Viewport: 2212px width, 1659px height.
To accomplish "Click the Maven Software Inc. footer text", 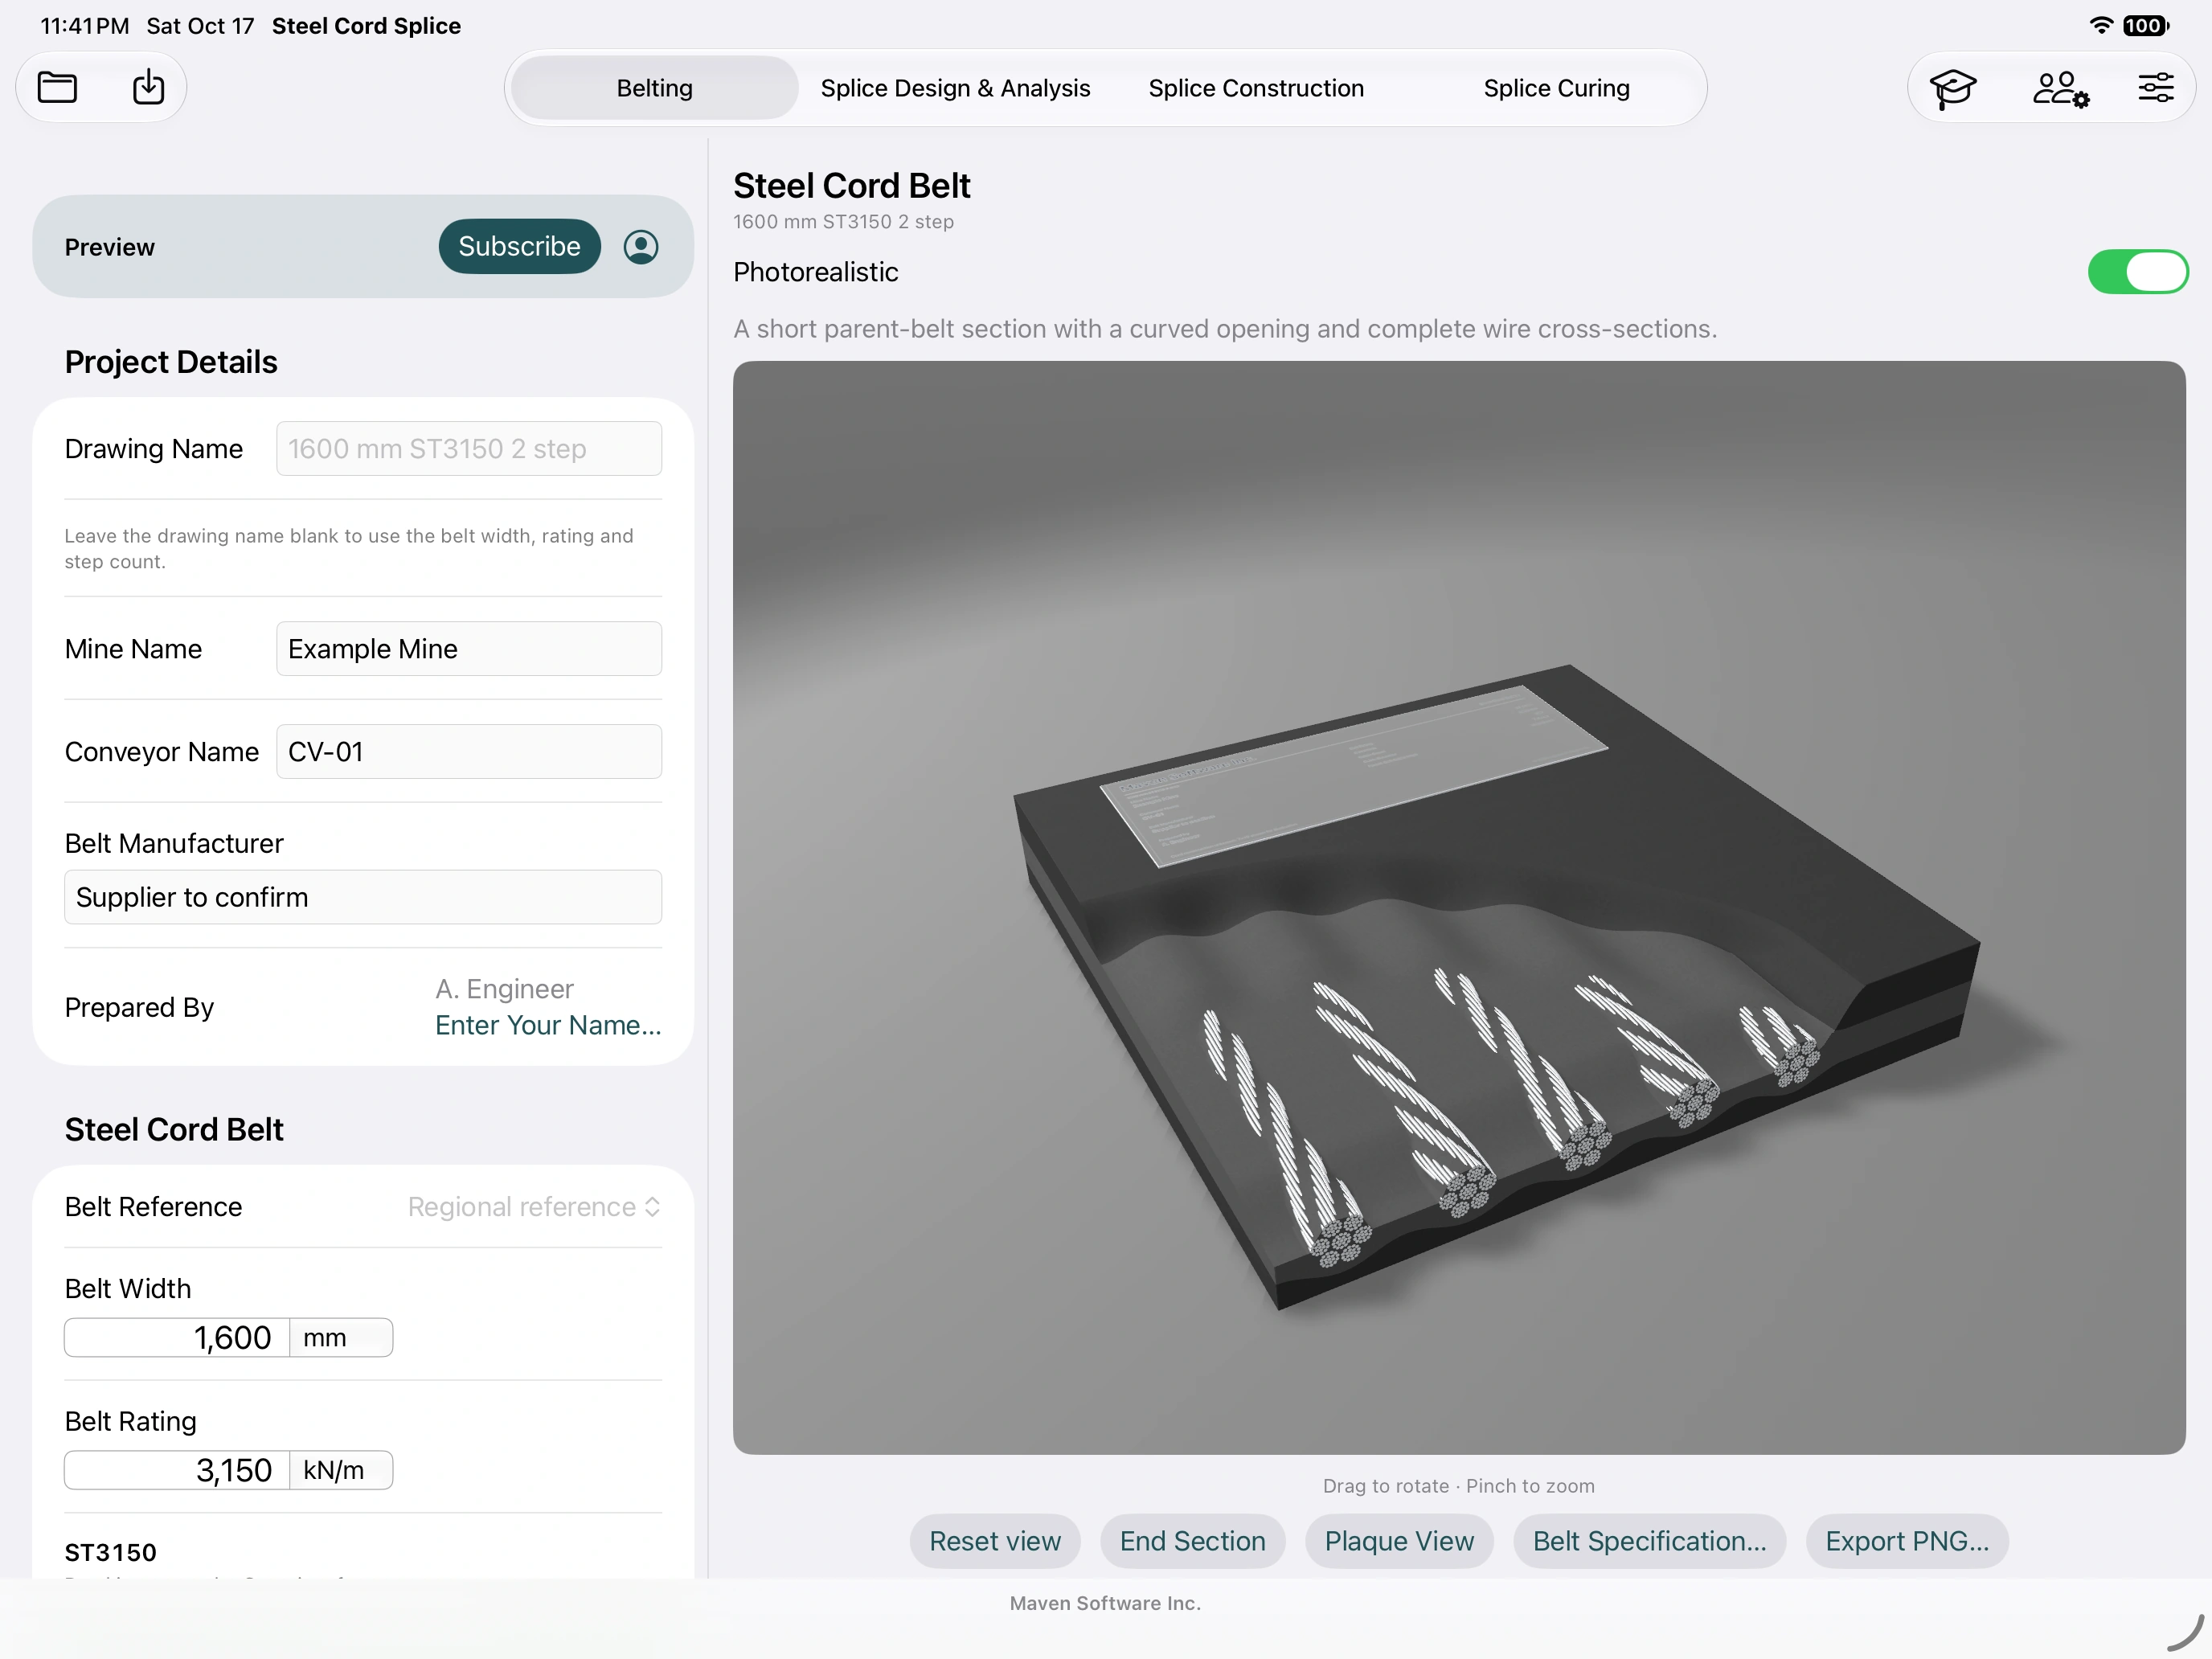I will point(1105,1603).
